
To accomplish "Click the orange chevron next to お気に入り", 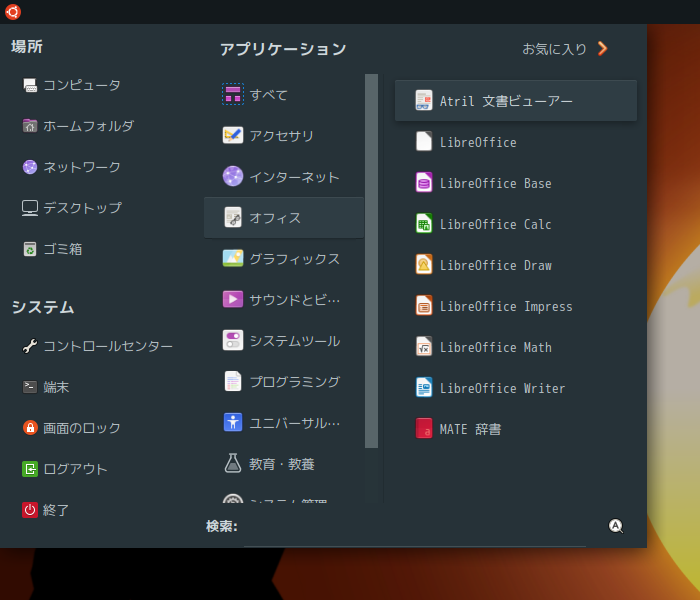I will (603, 48).
